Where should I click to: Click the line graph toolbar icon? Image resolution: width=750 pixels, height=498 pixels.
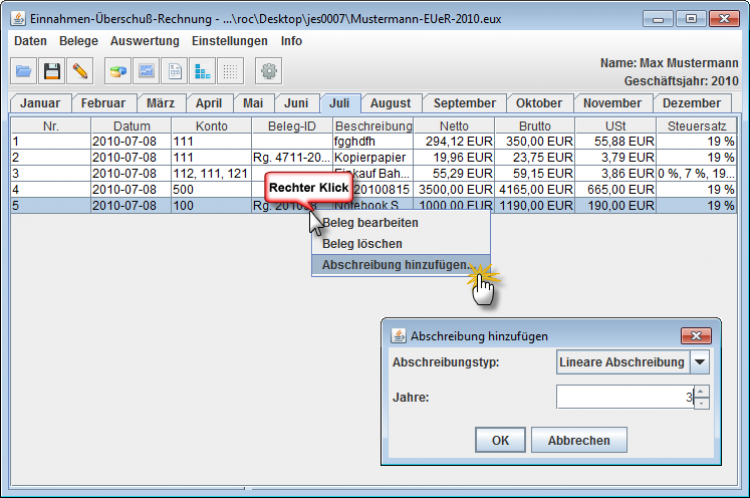pyautogui.click(x=147, y=71)
